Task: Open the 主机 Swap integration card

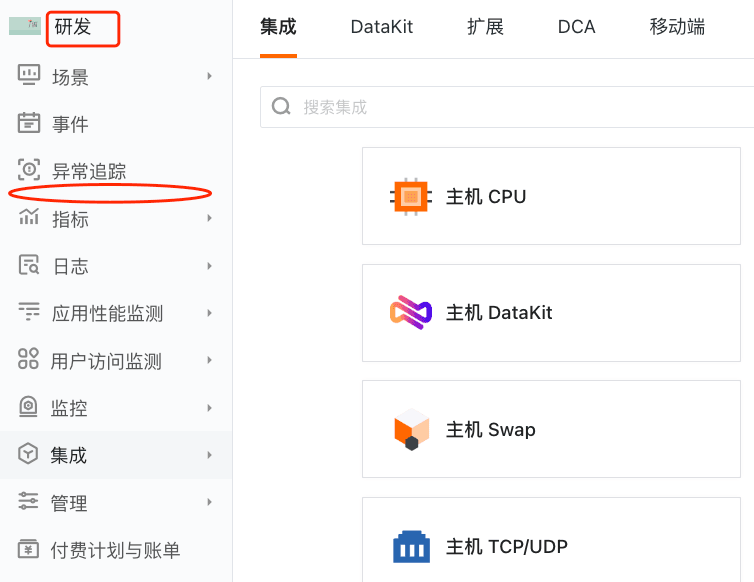Action: pyautogui.click(x=551, y=429)
